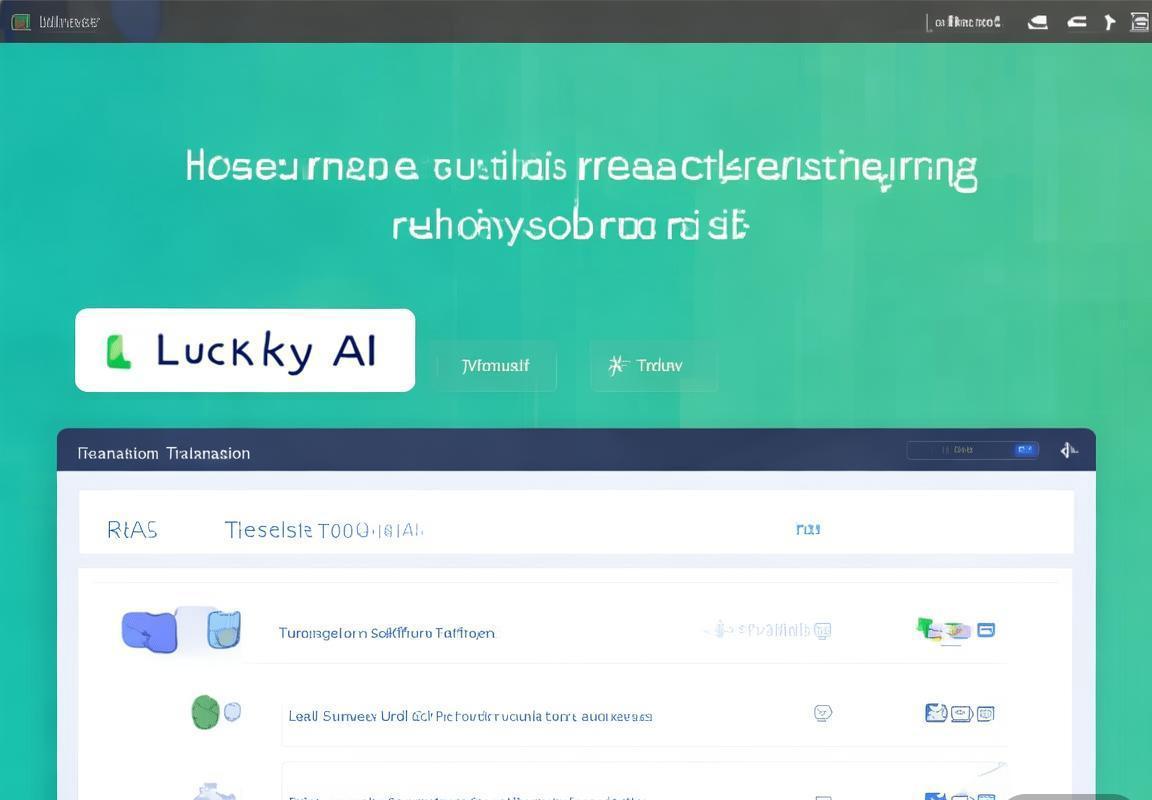Viewport: 1152px width, 800px height.
Task: Click the "Tnduv" button
Action: tap(654, 365)
